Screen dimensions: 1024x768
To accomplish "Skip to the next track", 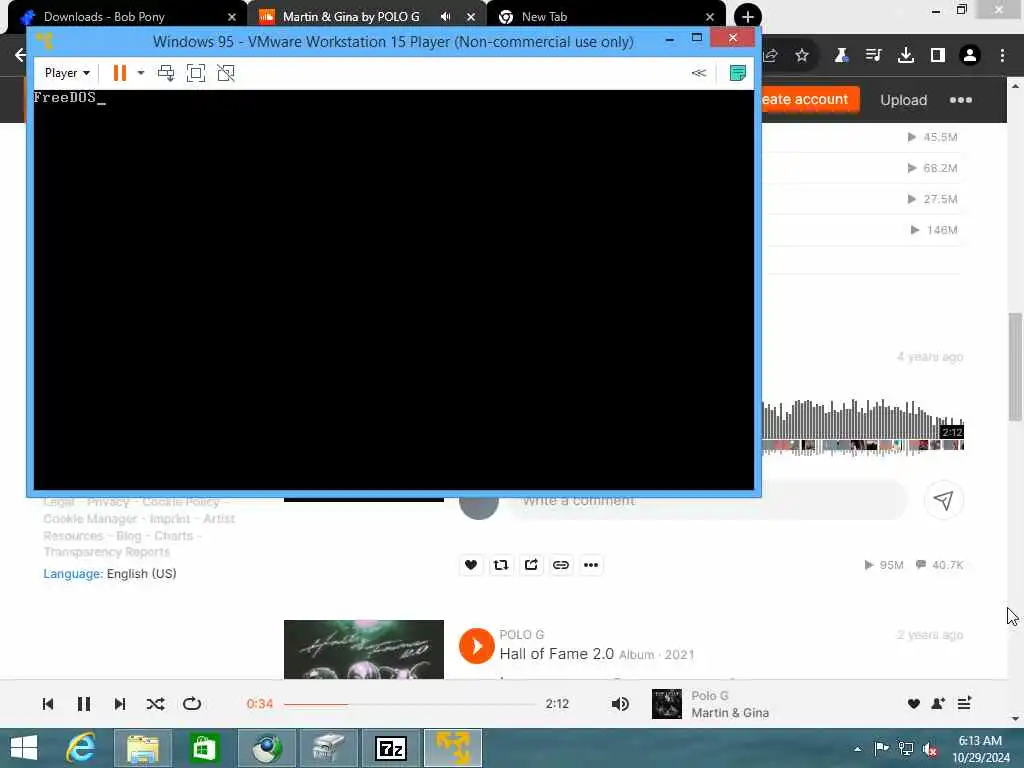I will click(120, 704).
